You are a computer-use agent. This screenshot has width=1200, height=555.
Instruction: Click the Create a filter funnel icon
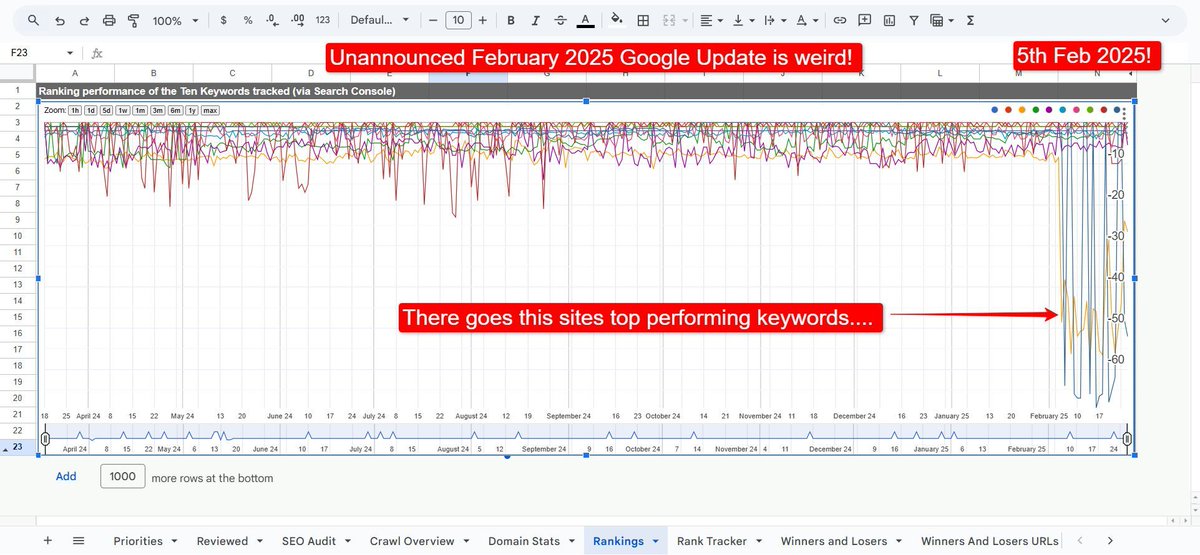pos(914,20)
